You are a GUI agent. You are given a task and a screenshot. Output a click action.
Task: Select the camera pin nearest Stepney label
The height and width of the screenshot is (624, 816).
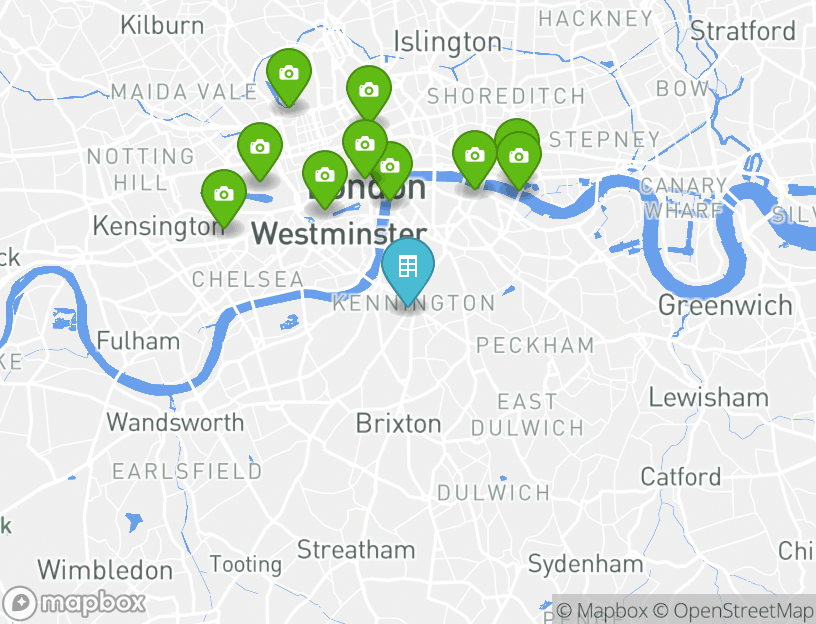(519, 159)
